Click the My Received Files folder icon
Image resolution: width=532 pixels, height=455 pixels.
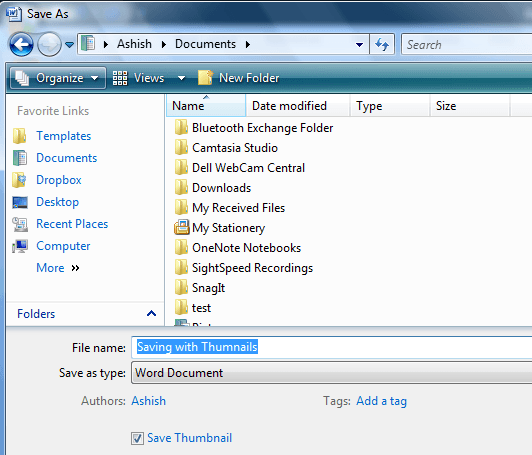pos(181,208)
